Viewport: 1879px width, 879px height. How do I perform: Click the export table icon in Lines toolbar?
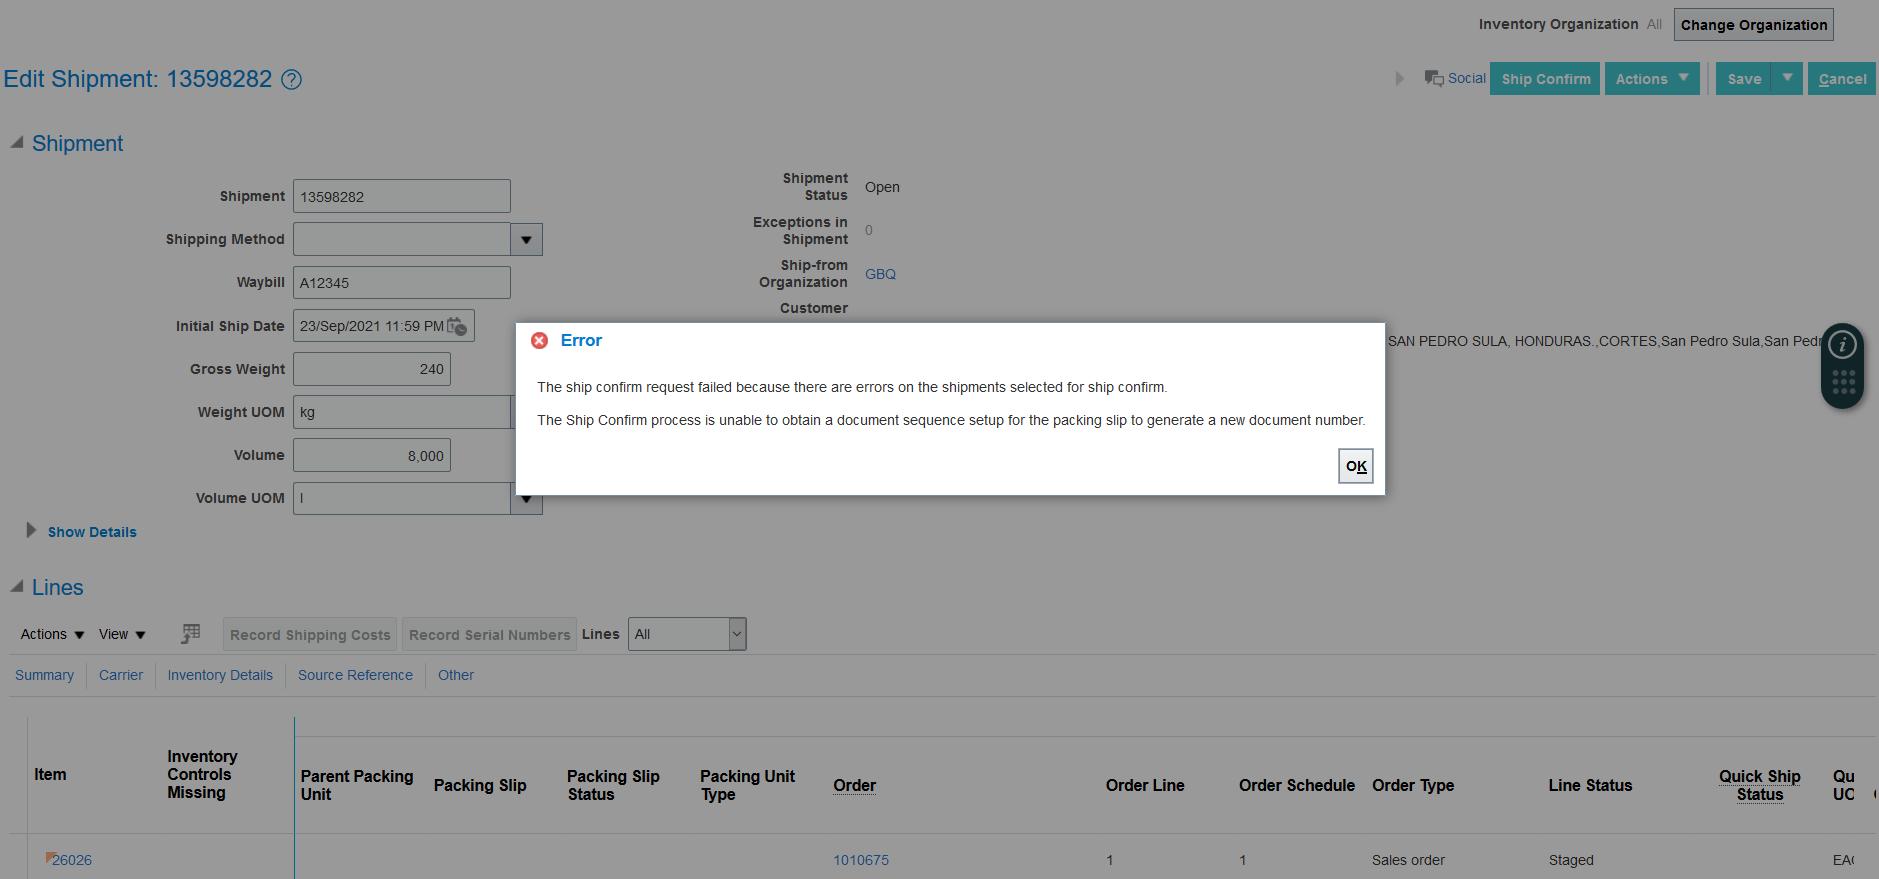click(191, 634)
